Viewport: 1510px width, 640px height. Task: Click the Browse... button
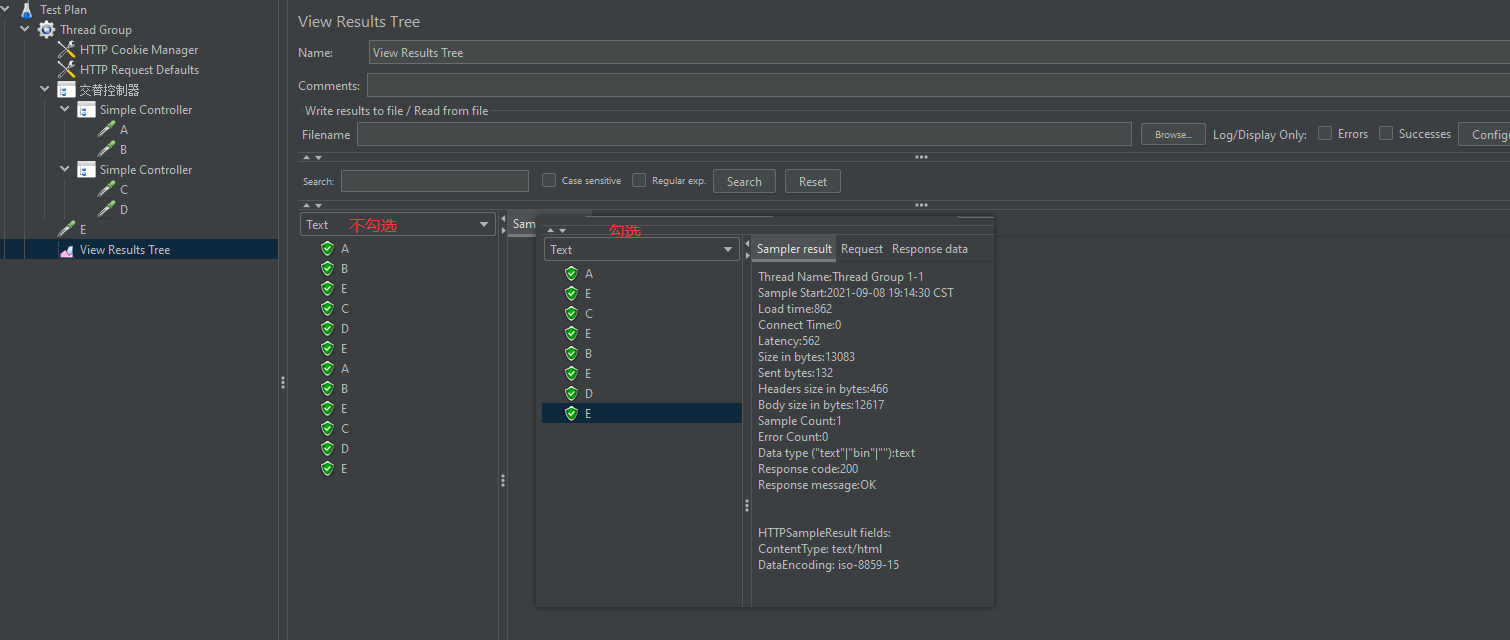1173,134
